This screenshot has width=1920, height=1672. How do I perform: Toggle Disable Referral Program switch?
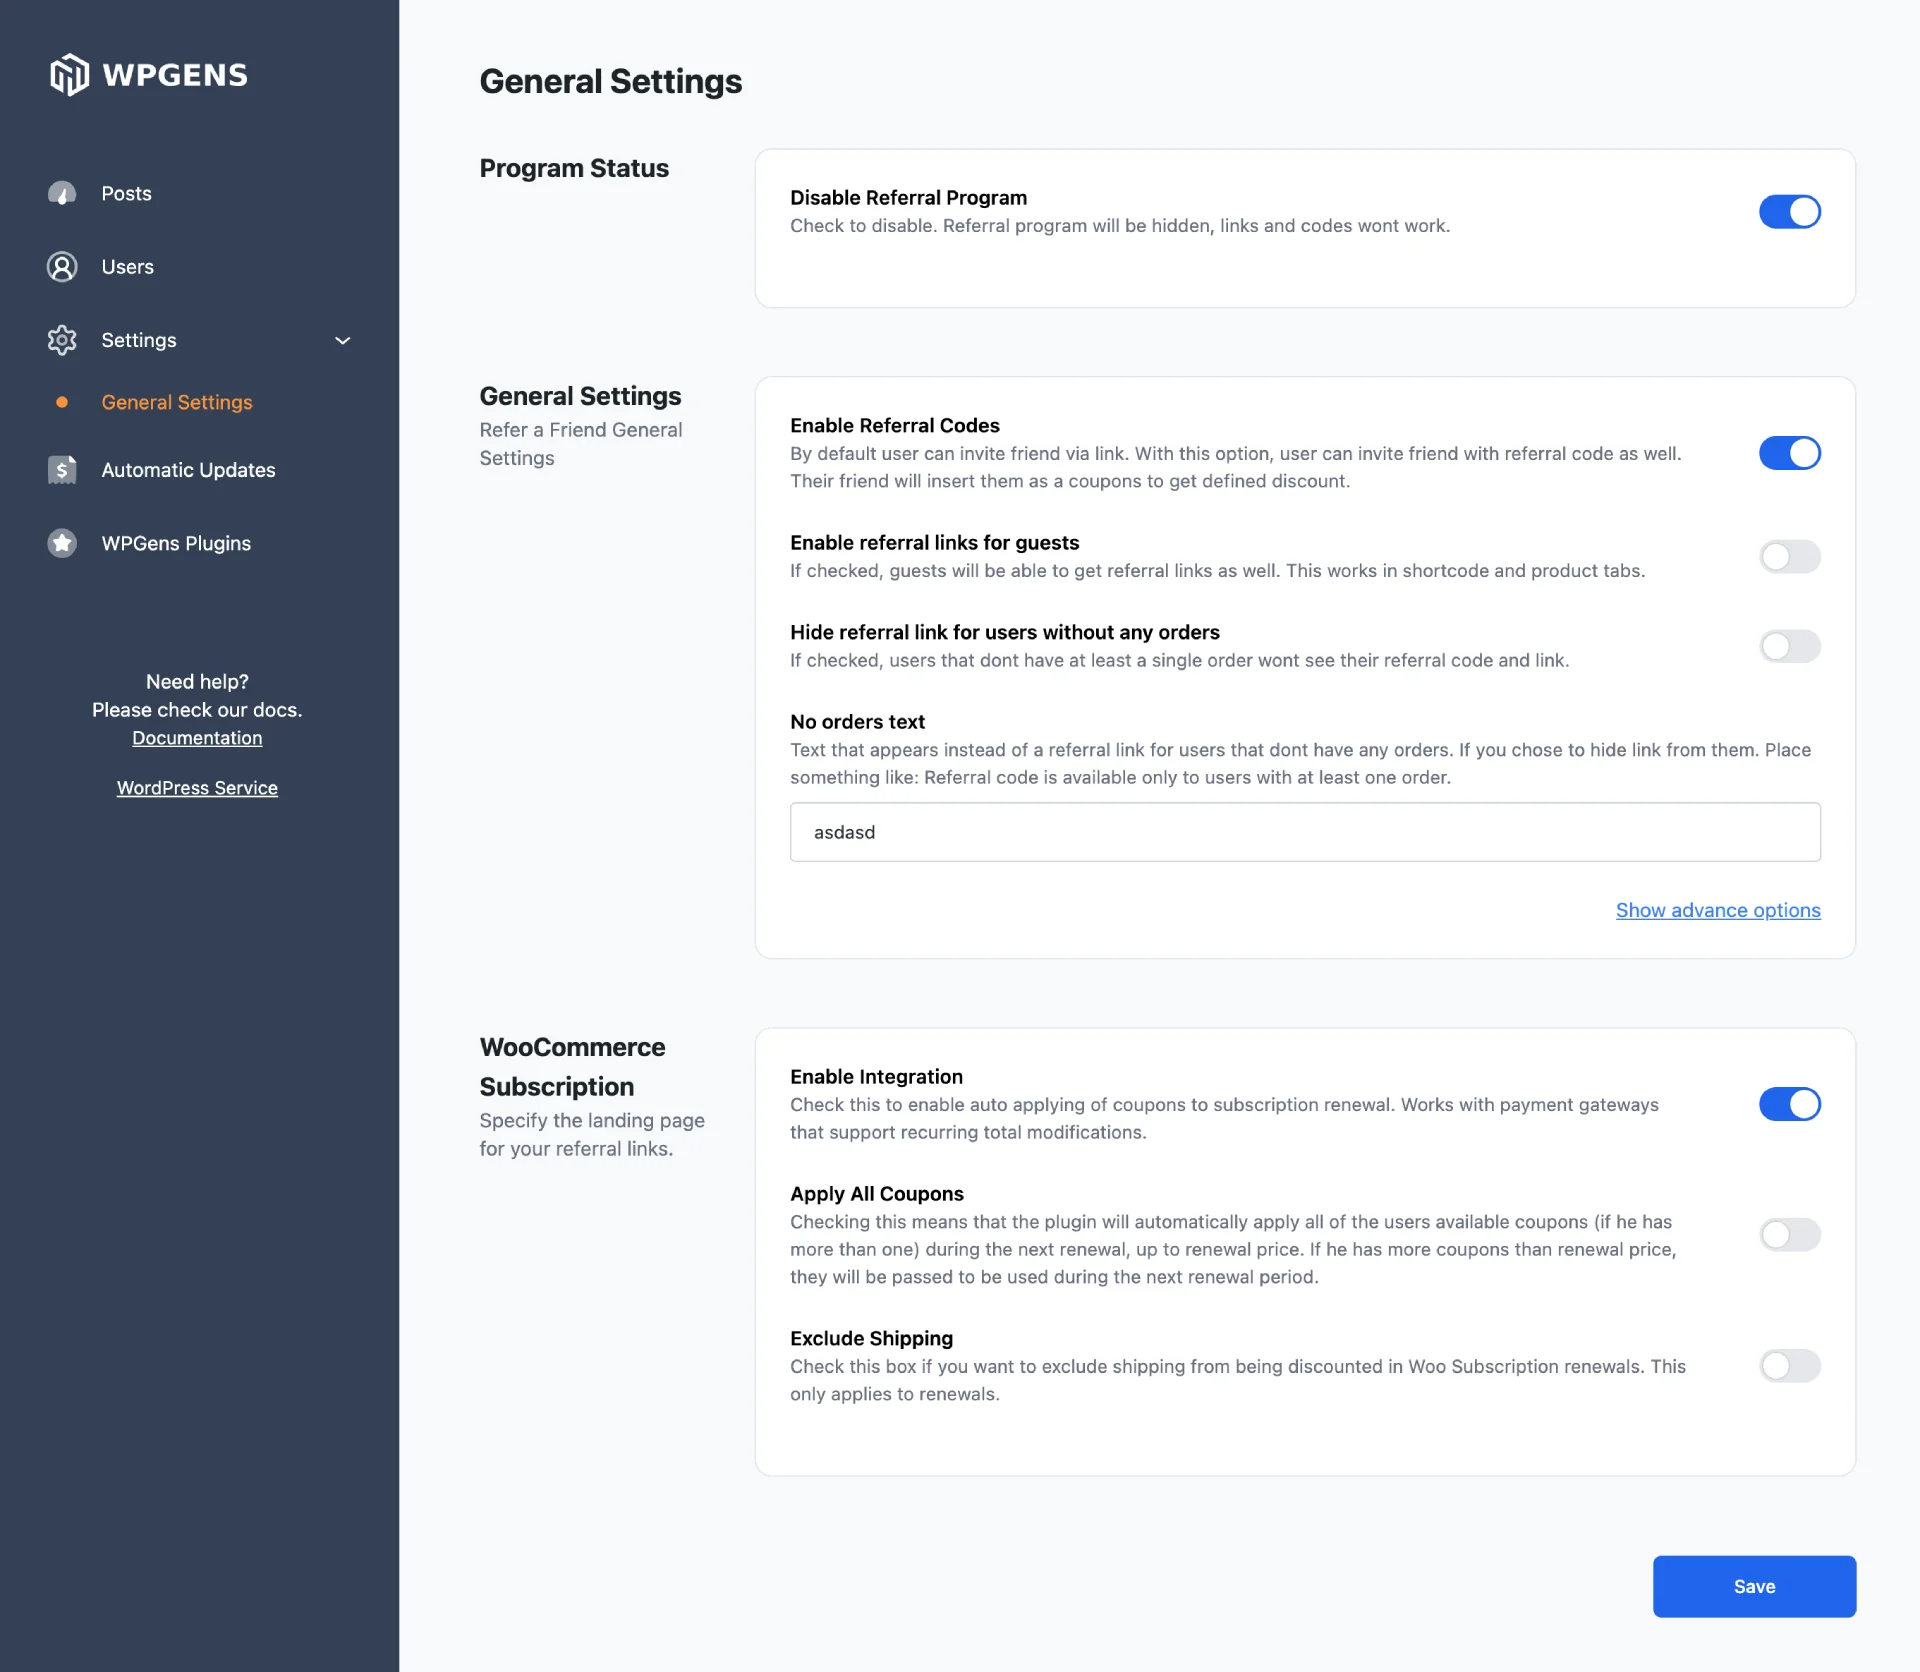click(1789, 212)
